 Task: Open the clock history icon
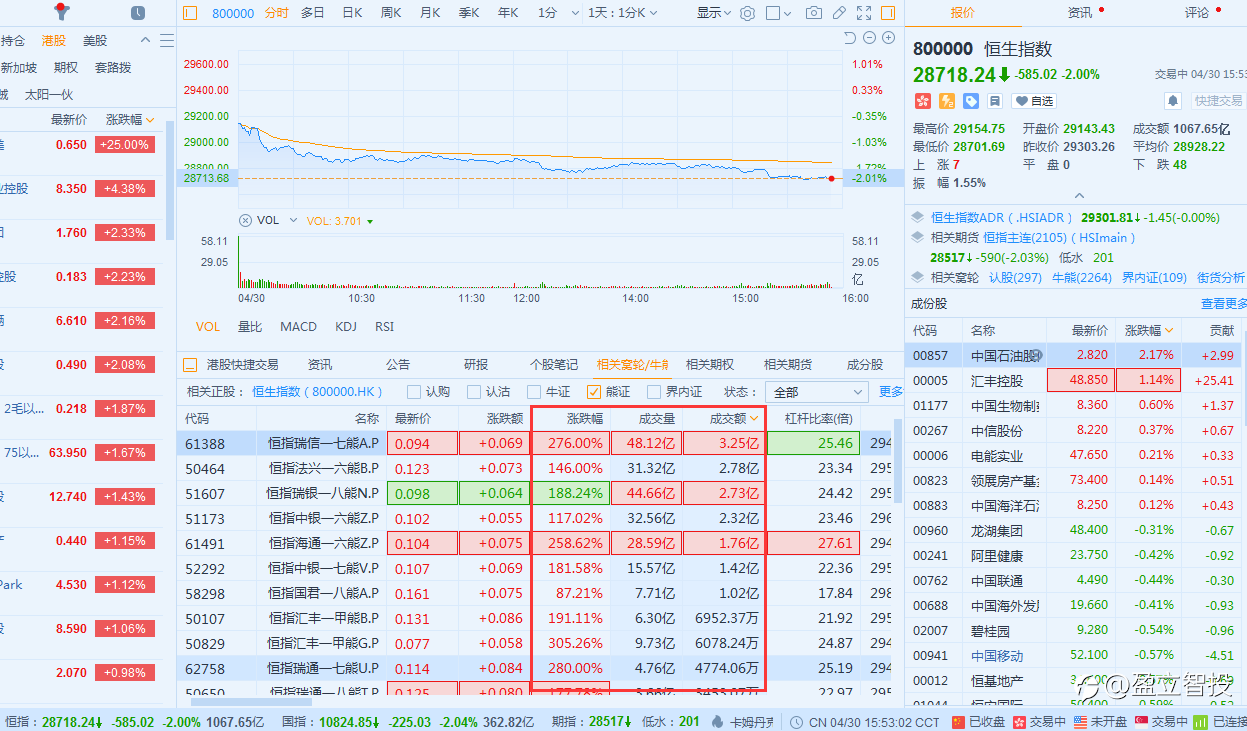(x=138, y=13)
